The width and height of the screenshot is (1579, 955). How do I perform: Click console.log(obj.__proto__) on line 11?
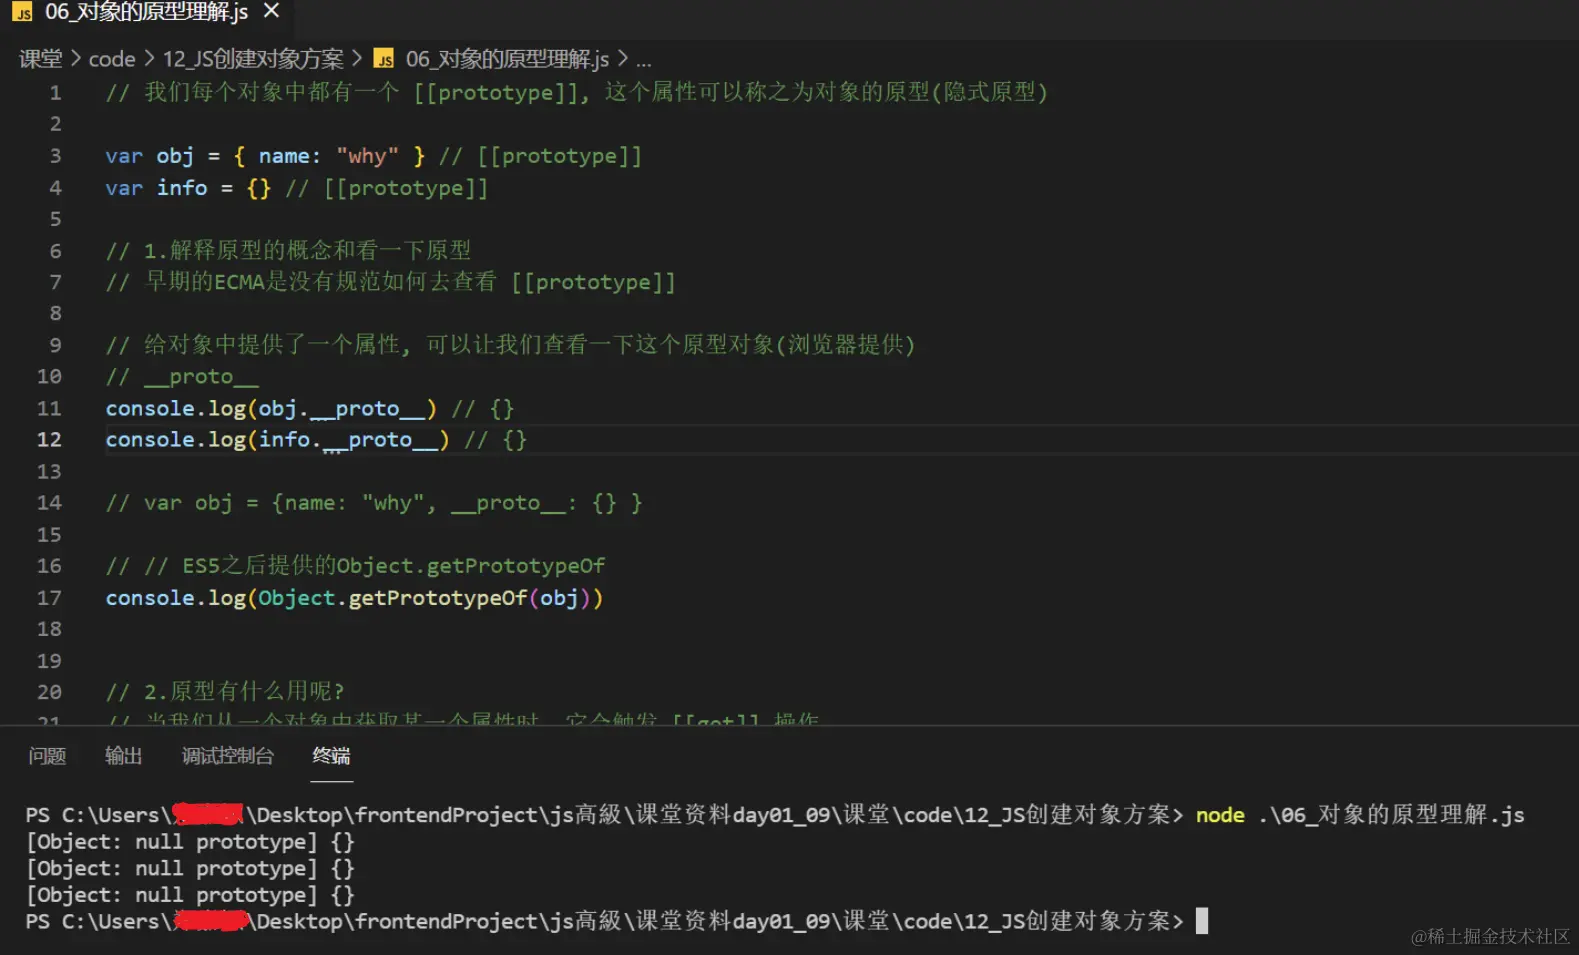(x=271, y=409)
